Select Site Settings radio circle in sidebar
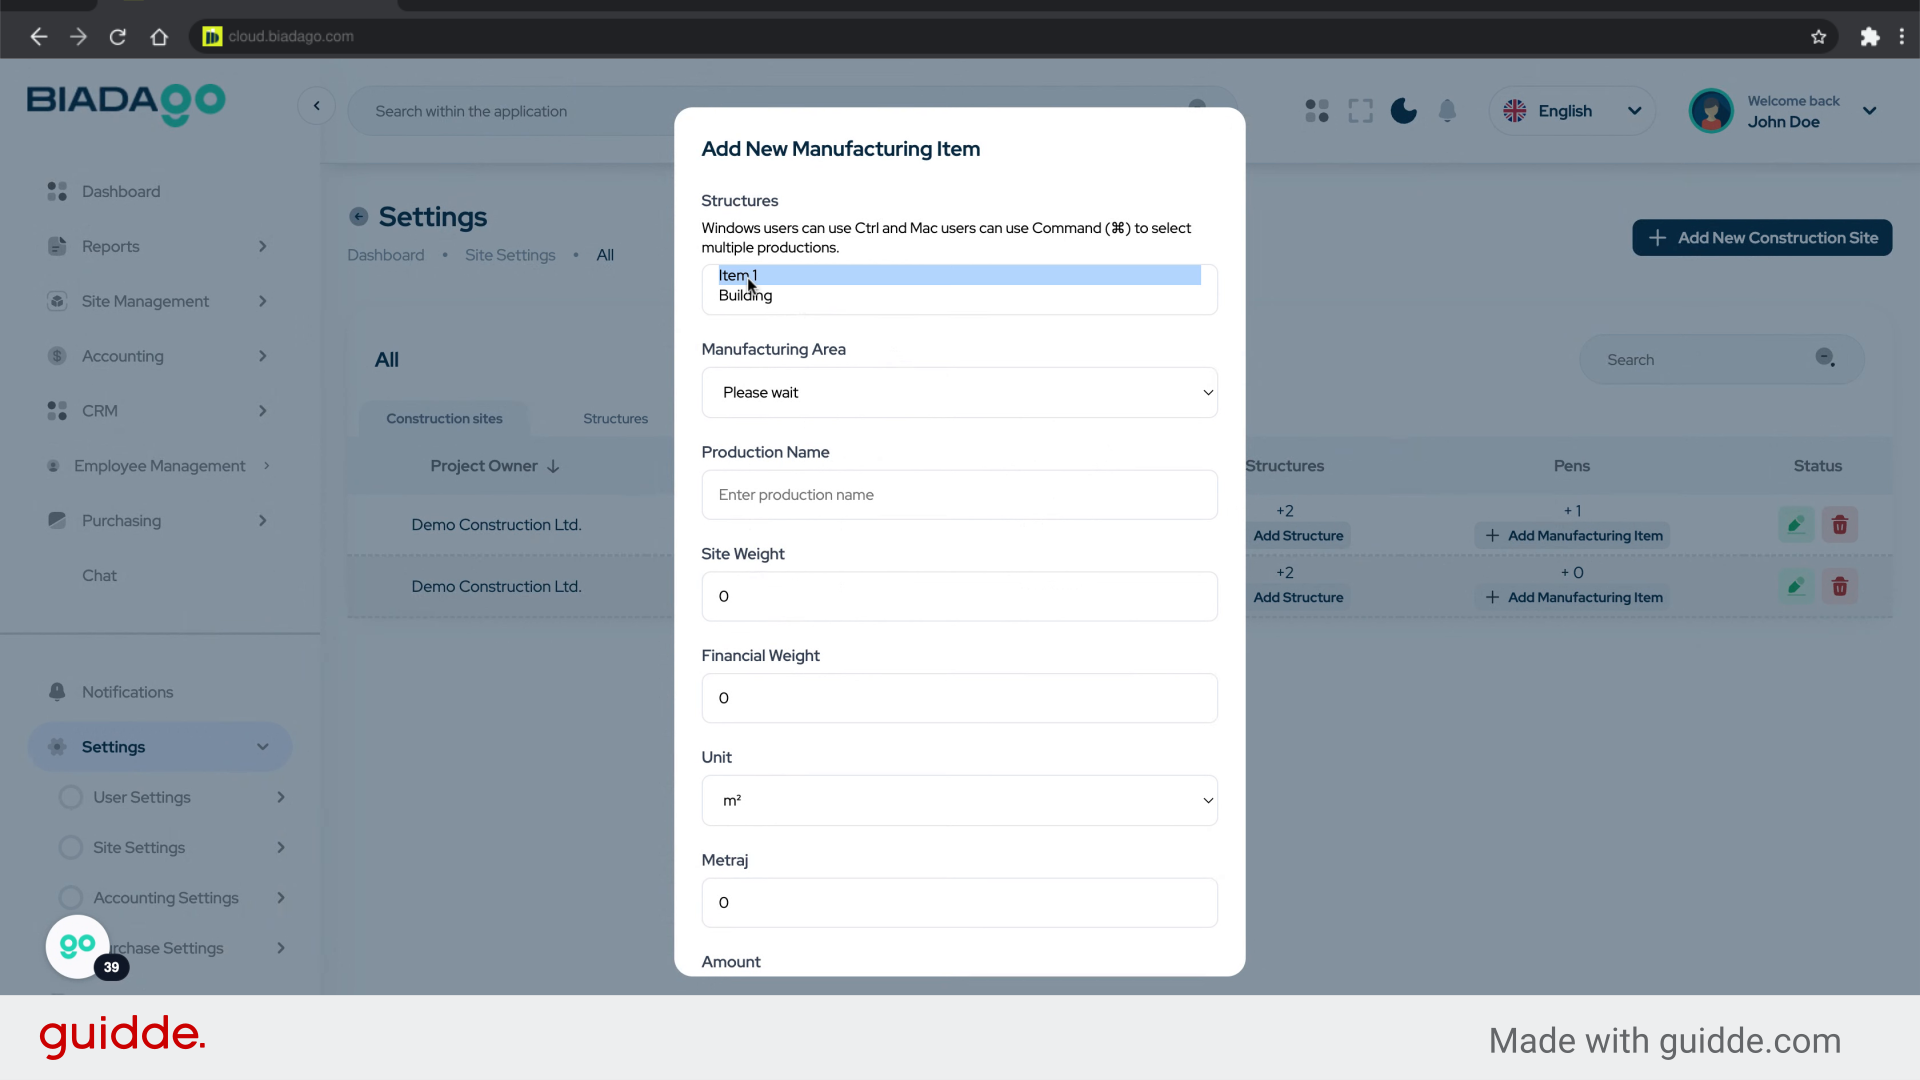 [70, 848]
